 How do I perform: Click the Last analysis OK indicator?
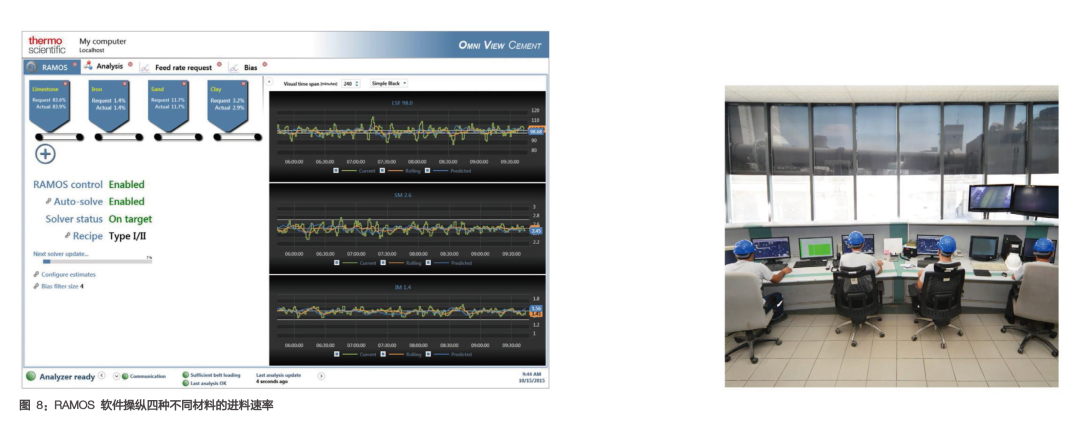pyautogui.click(x=186, y=383)
